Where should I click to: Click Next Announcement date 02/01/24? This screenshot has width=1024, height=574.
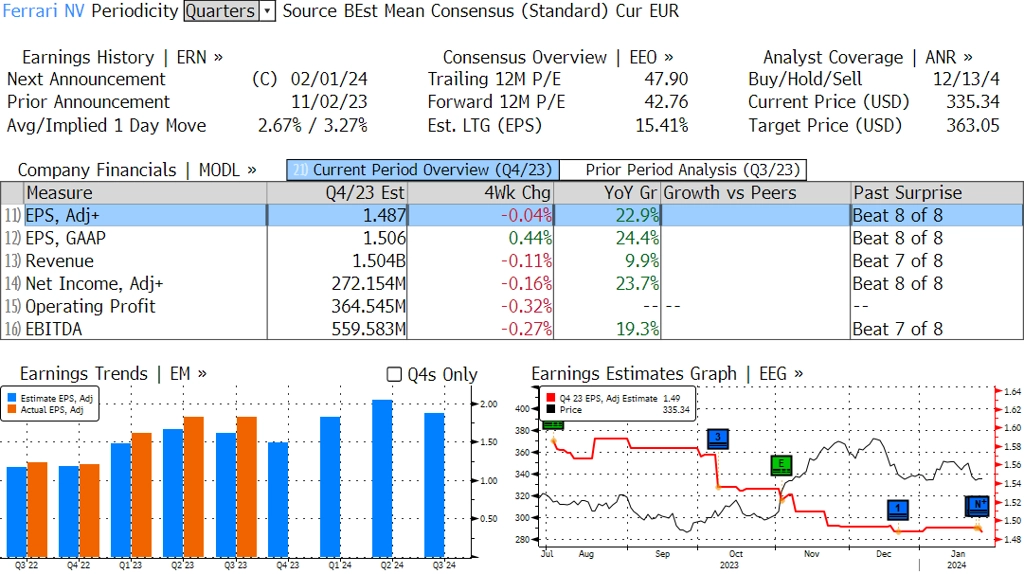(x=329, y=79)
